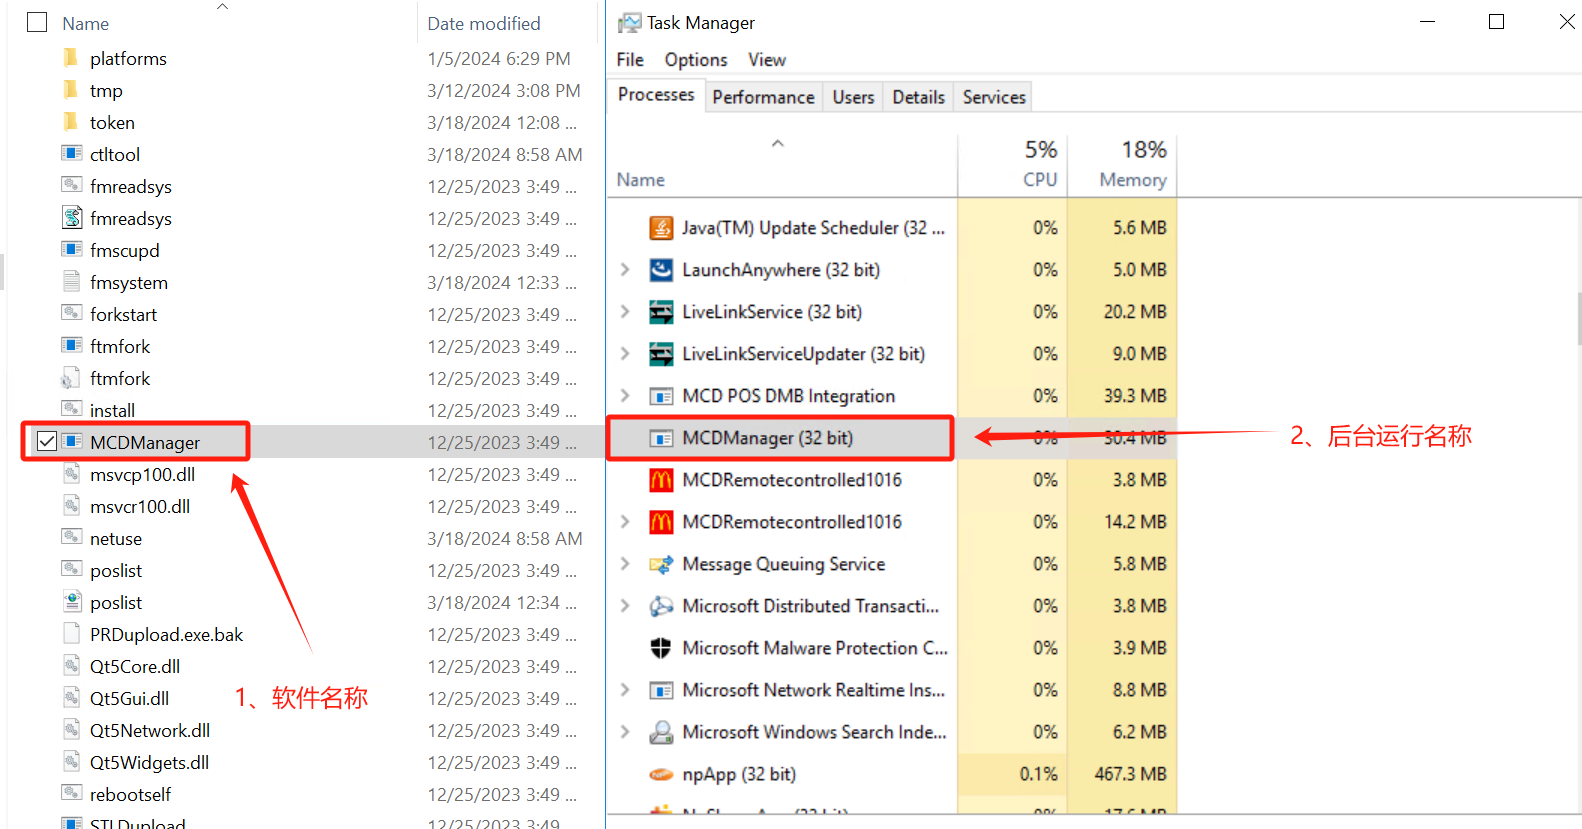Click the LaunchAnywhere process icon
Image resolution: width=1582 pixels, height=829 pixels.
coord(661,270)
